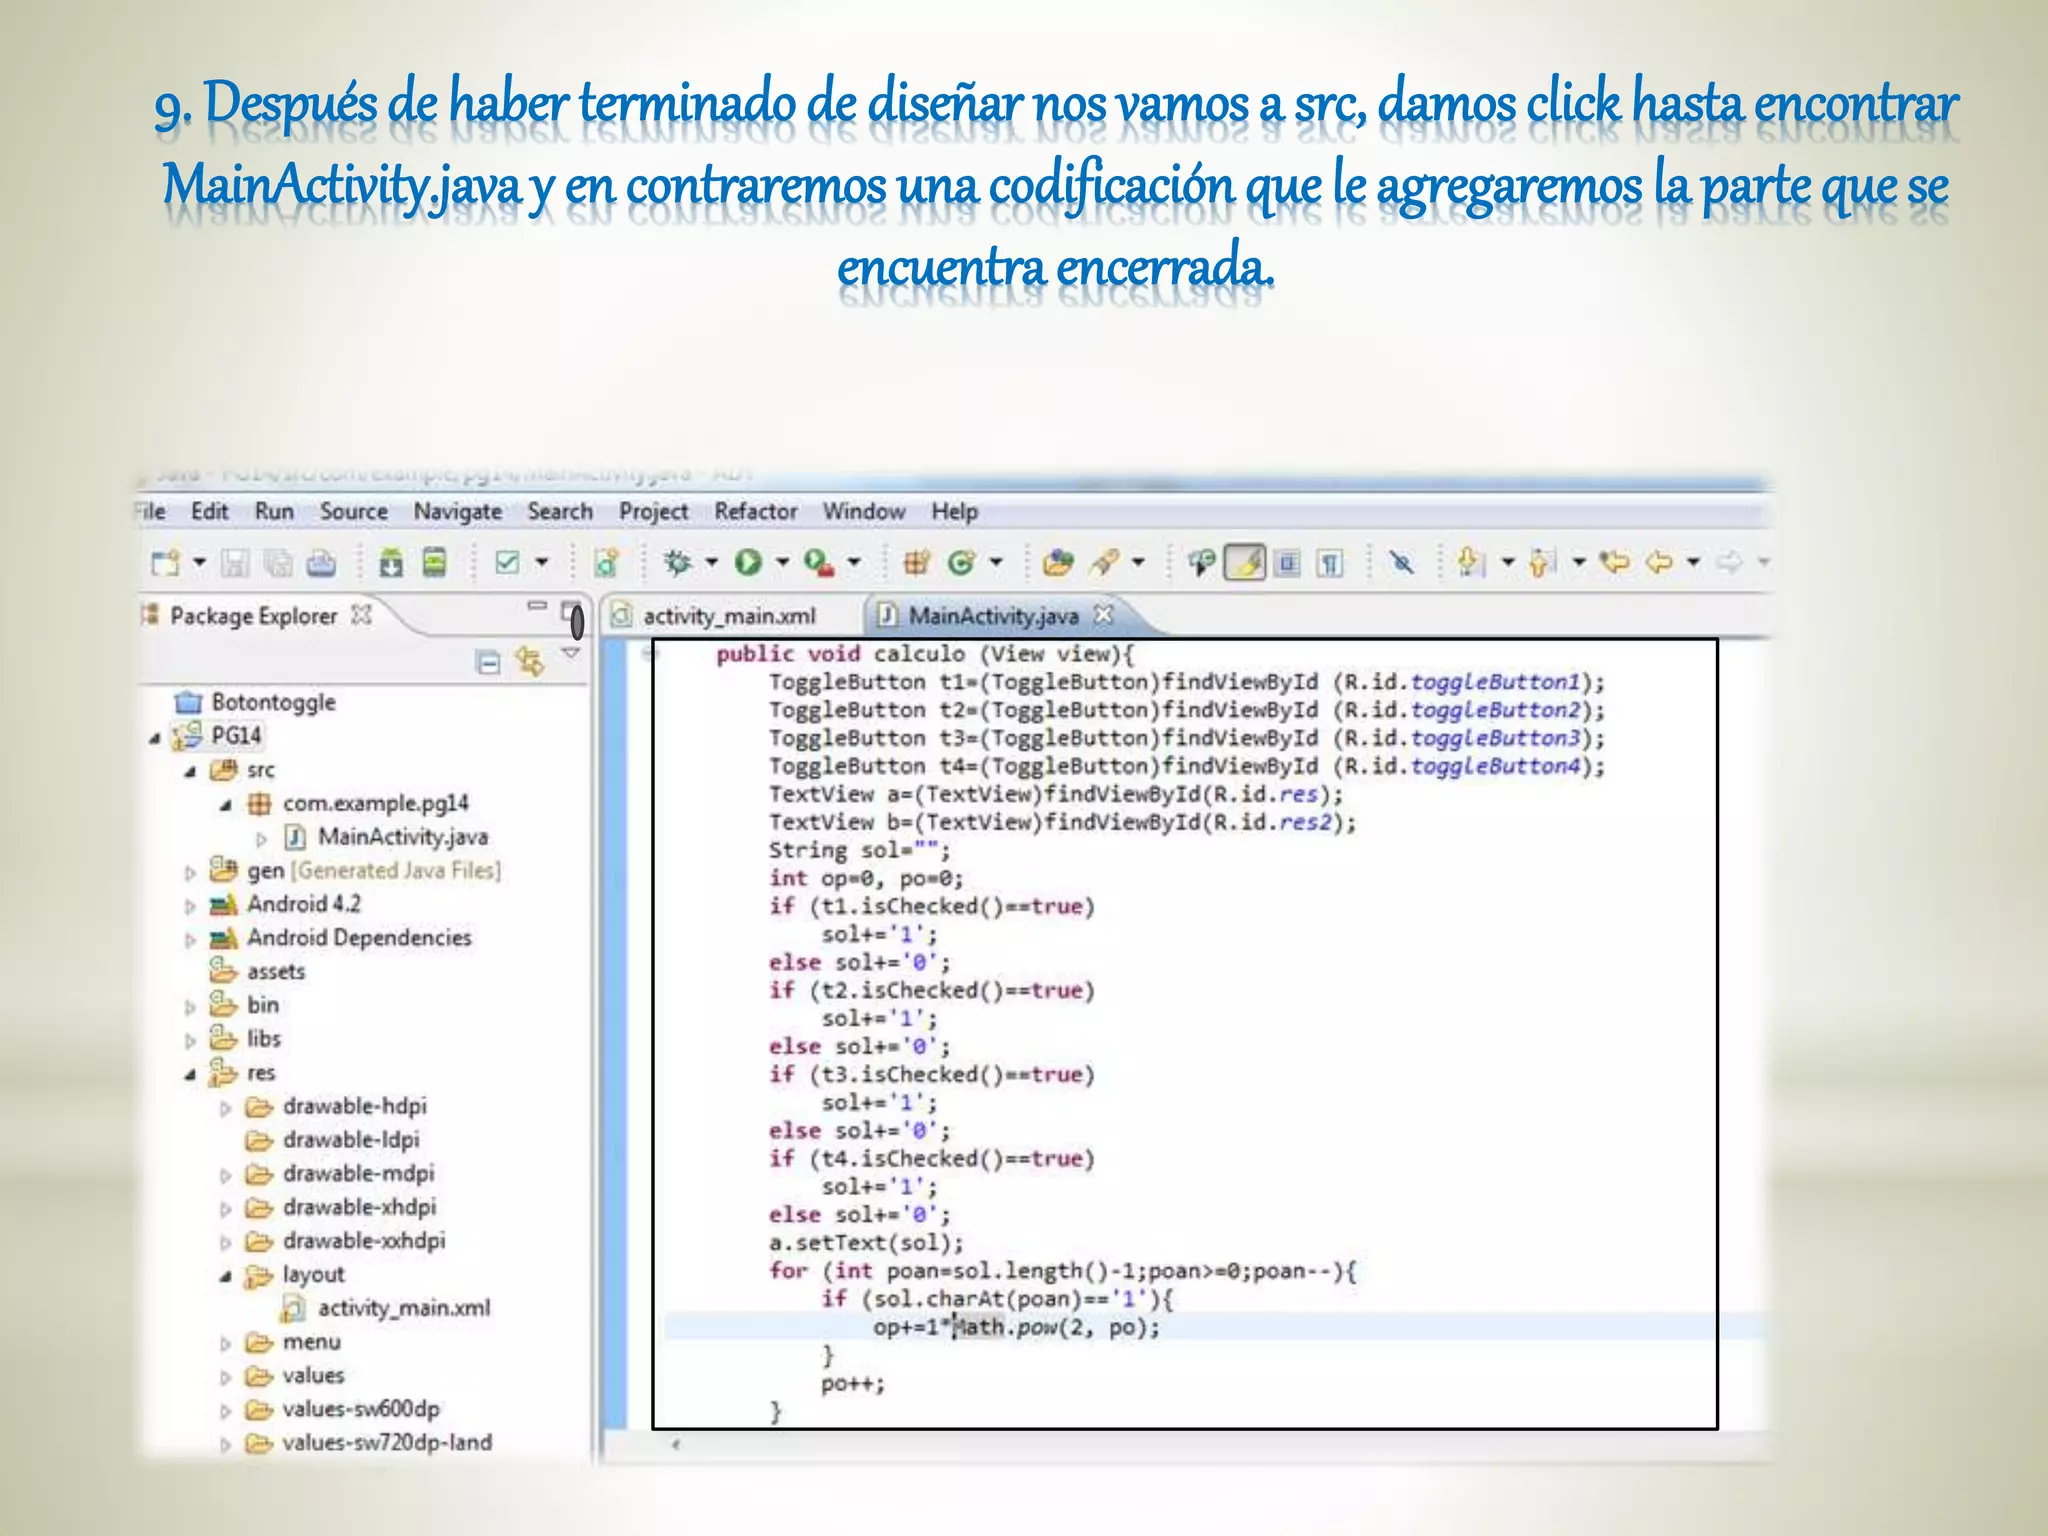Viewport: 2048px width, 1536px height.
Task: Open the Android Virtual Device Manager icon
Action: [434, 563]
